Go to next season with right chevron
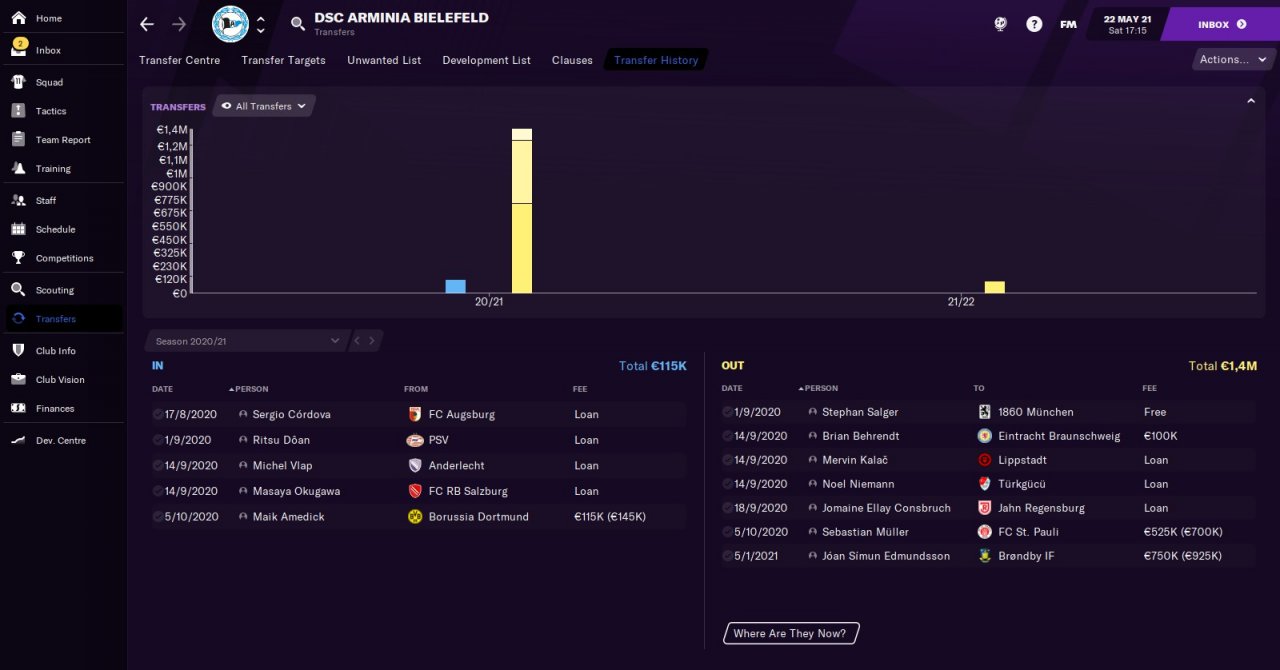Image resolution: width=1280 pixels, height=670 pixels. click(x=372, y=341)
